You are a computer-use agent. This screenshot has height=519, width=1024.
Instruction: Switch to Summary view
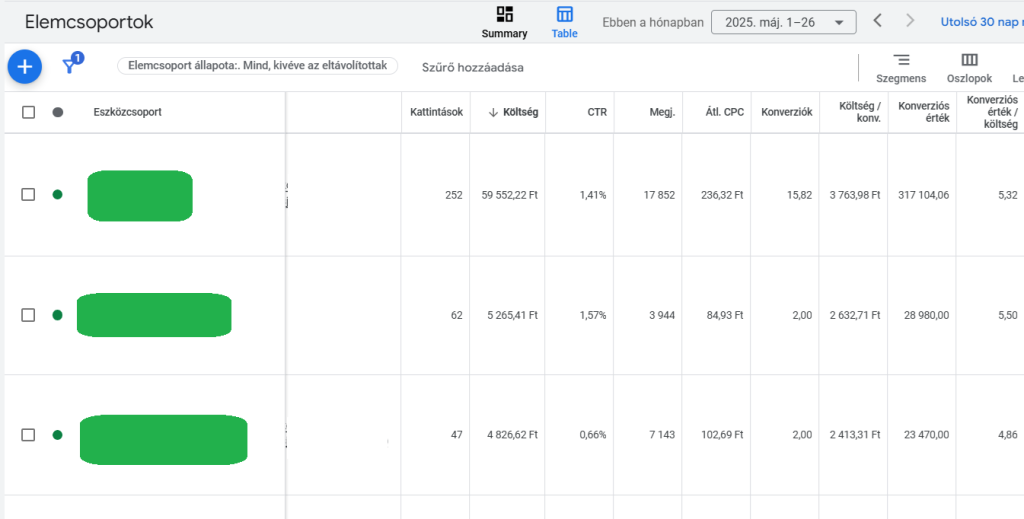tap(504, 22)
